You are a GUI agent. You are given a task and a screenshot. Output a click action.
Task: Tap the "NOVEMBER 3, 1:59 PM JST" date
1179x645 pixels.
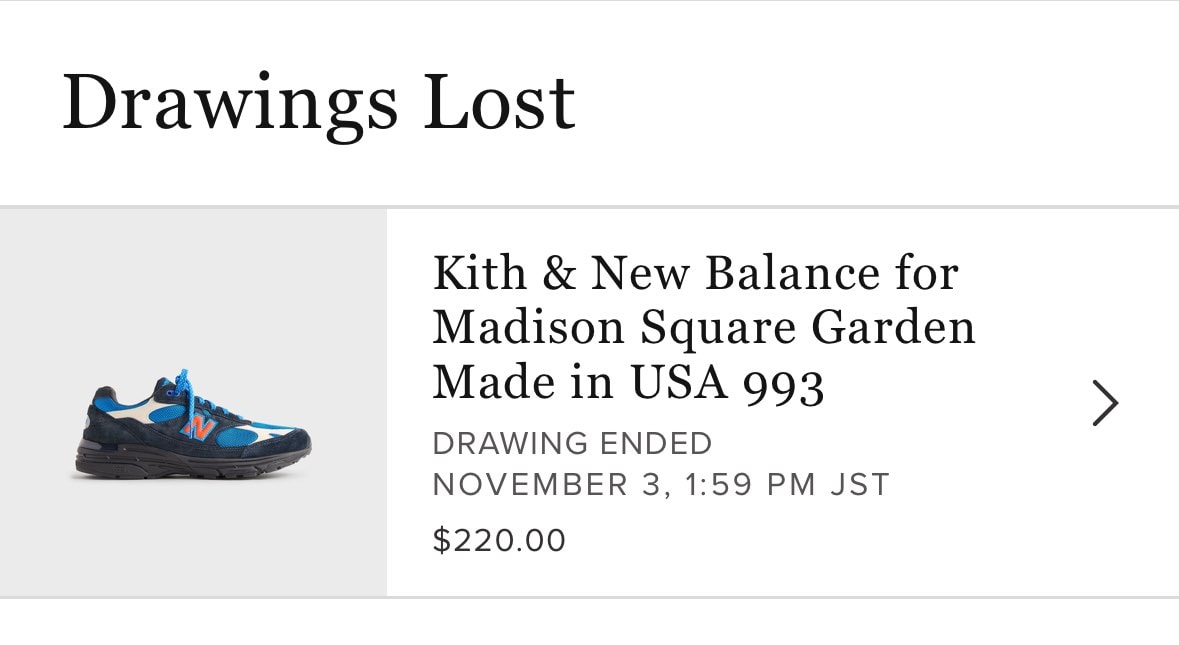[660, 485]
